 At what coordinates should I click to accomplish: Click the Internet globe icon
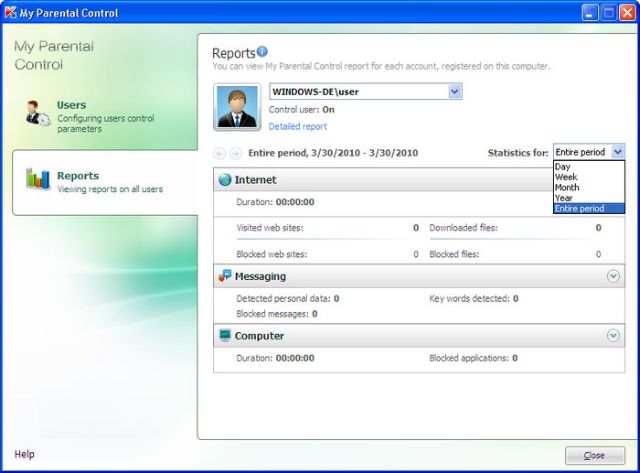pyautogui.click(x=224, y=180)
